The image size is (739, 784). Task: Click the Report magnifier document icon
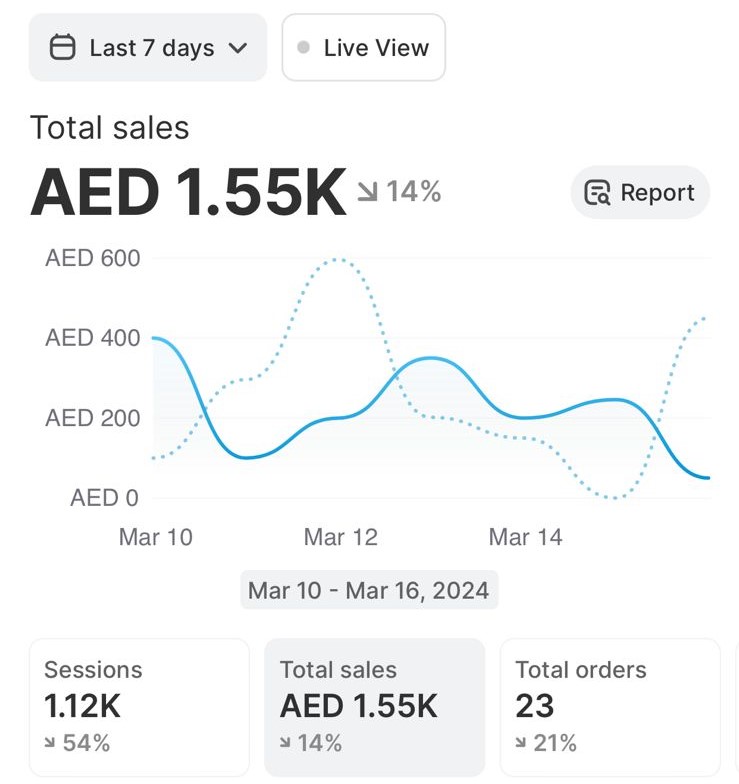click(597, 193)
